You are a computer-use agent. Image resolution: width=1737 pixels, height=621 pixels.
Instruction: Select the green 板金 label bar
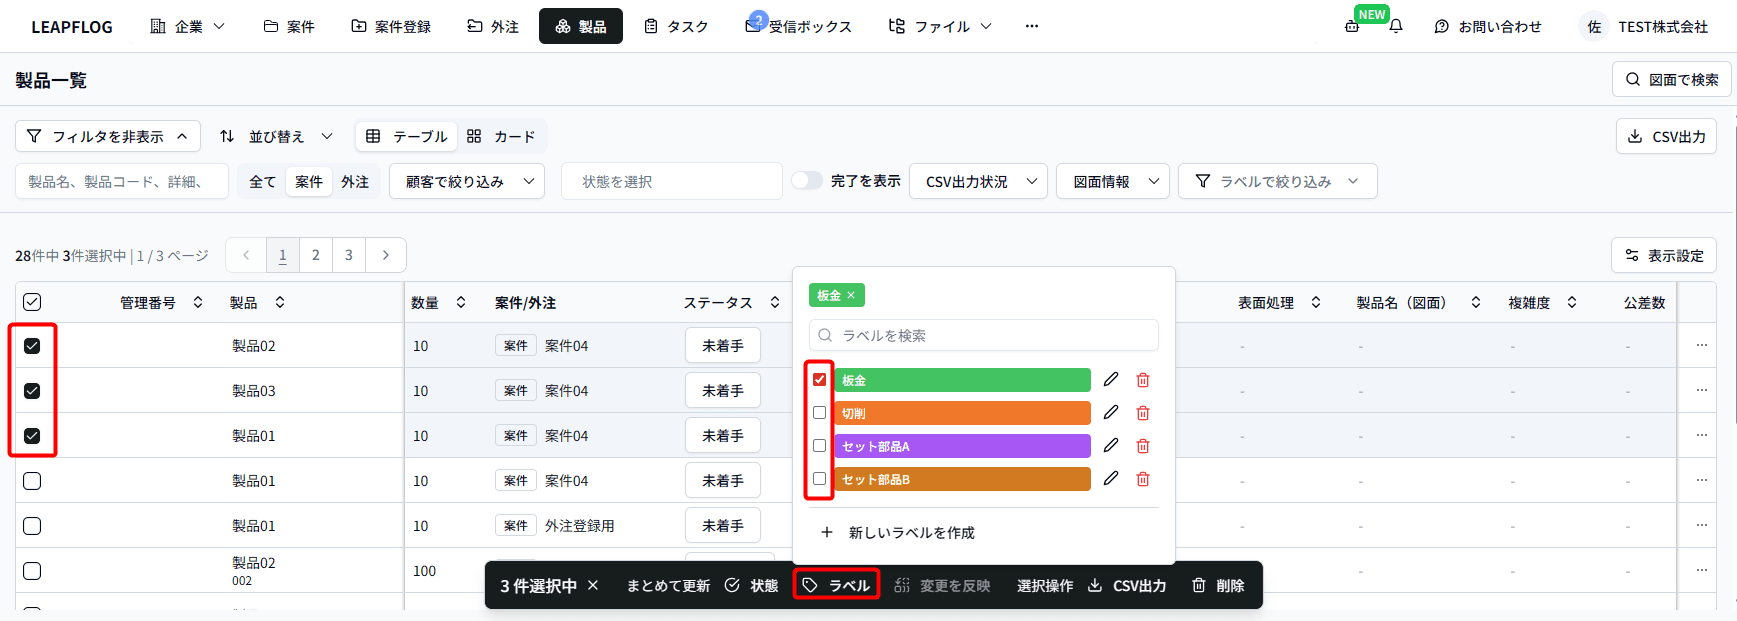[x=963, y=380]
